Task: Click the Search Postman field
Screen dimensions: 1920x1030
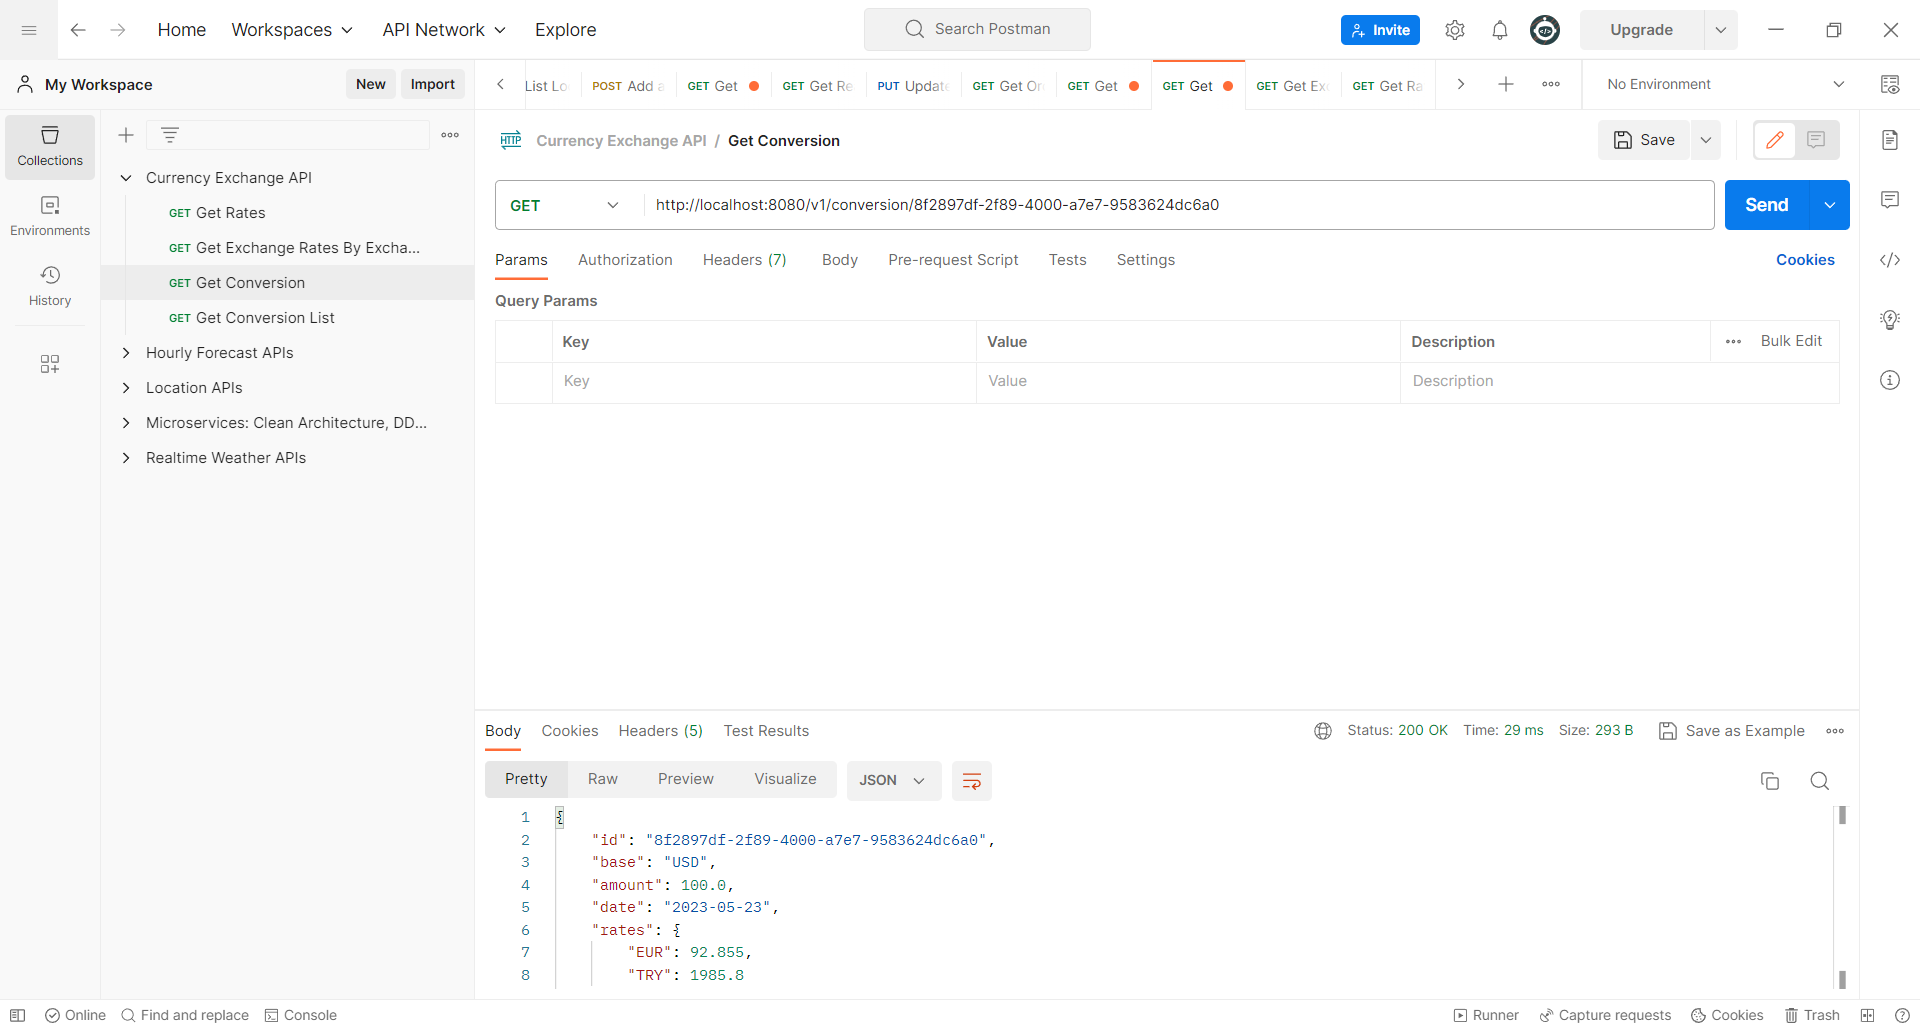Action: [x=977, y=30]
